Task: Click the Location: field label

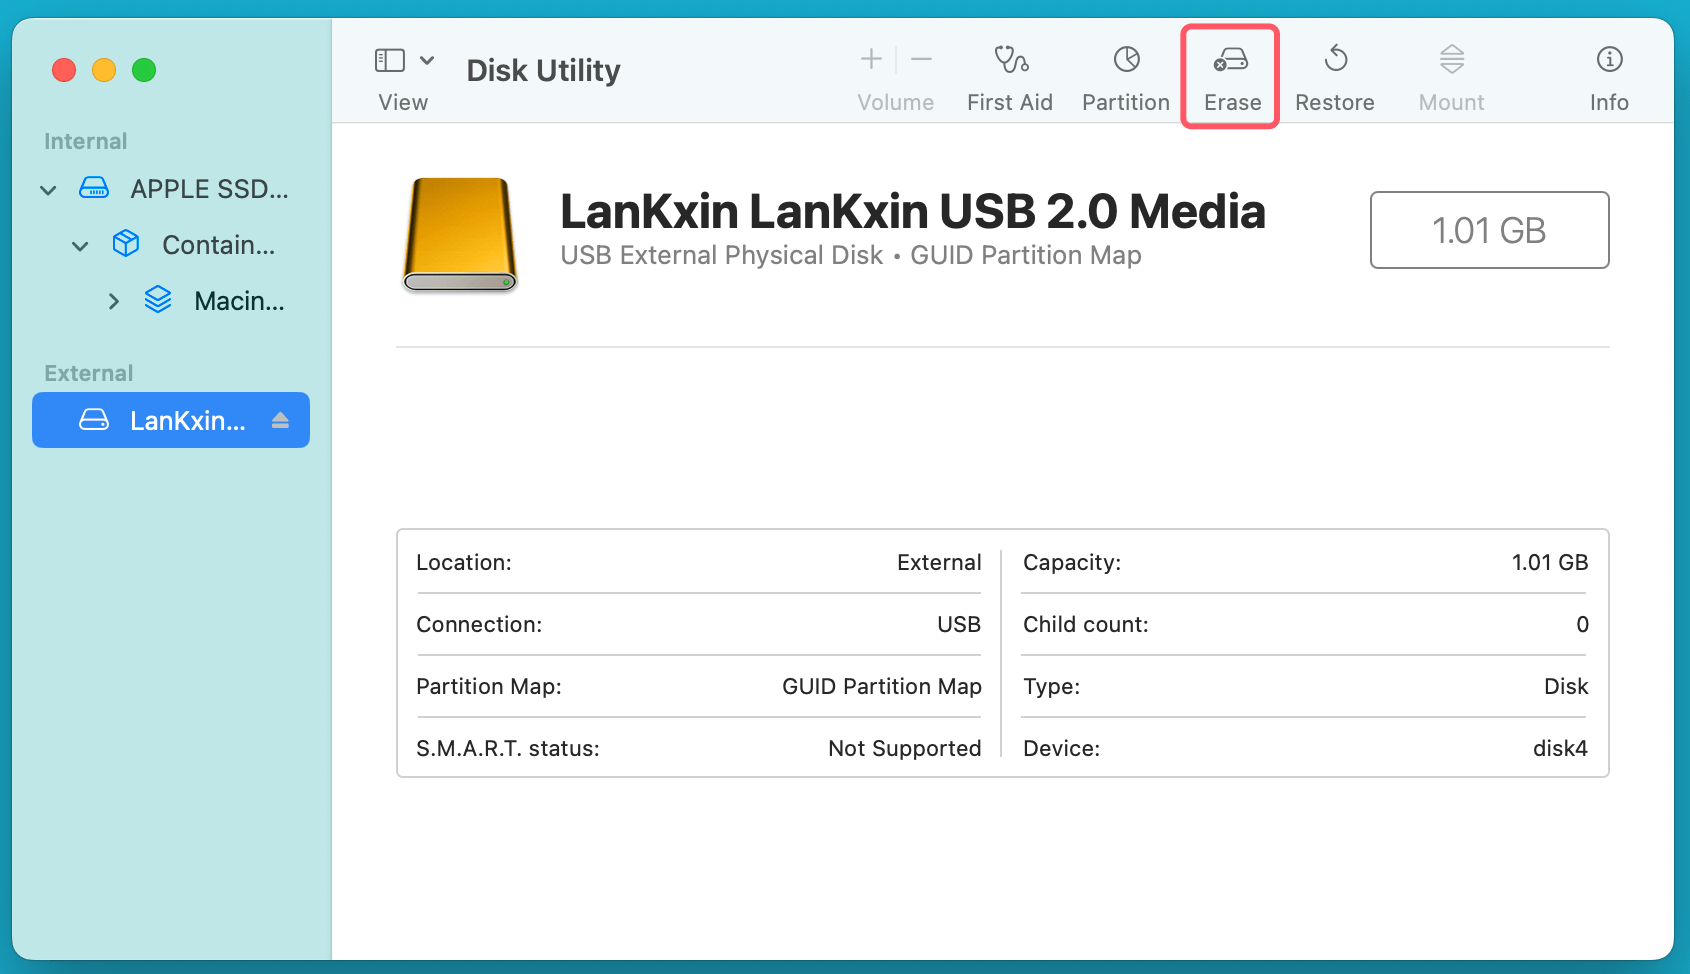Action: click(x=464, y=562)
